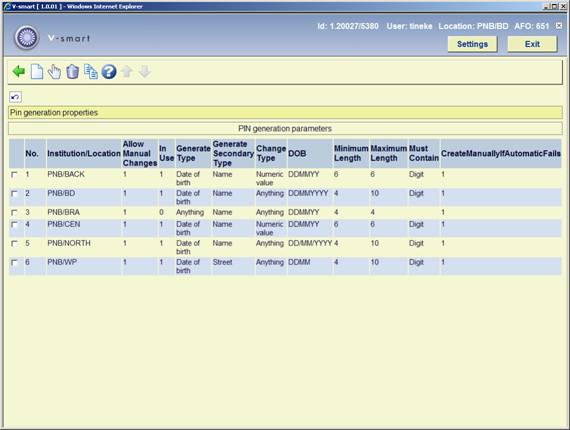Tick the checkbox for PNB/WP row
This screenshot has height=430, width=570.
pyautogui.click(x=14, y=262)
